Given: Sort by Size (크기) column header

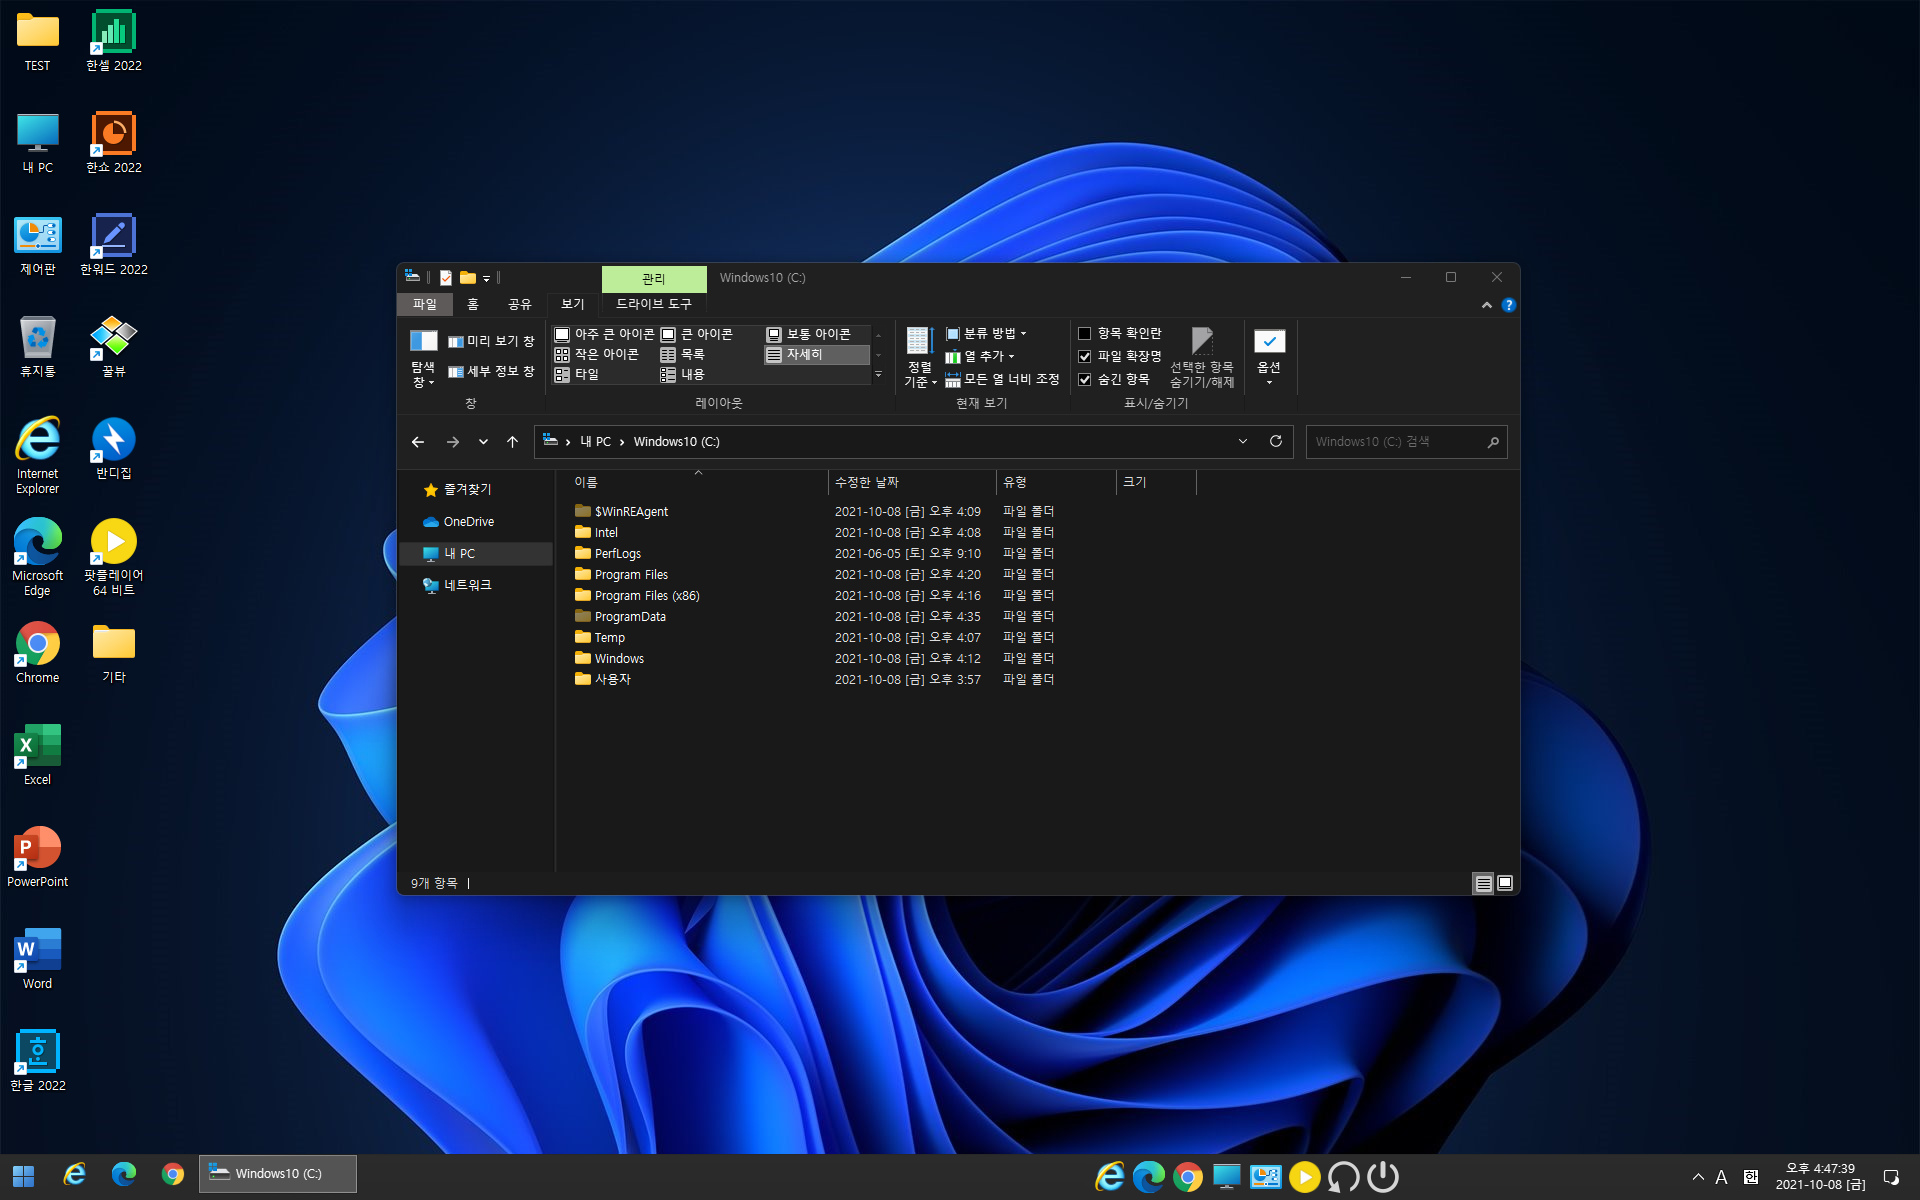Looking at the screenshot, I should (x=1157, y=483).
